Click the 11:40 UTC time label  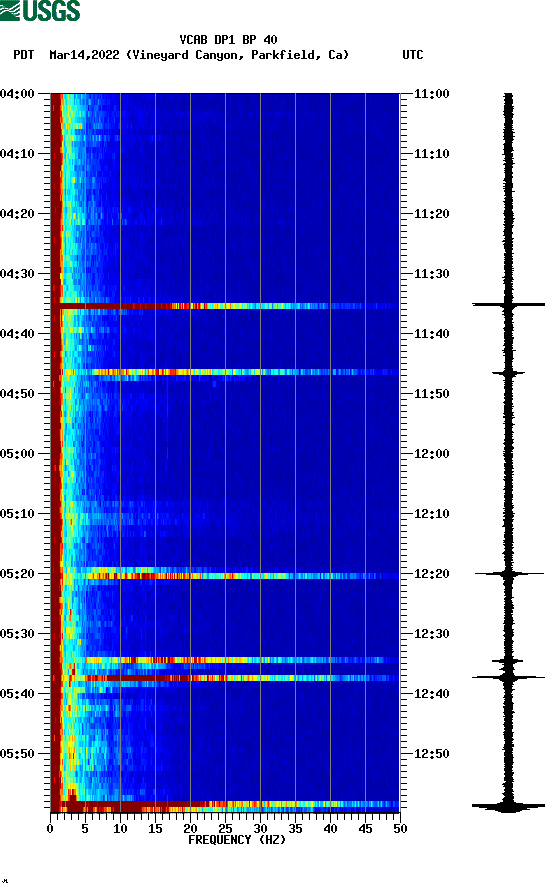pyautogui.click(x=431, y=334)
